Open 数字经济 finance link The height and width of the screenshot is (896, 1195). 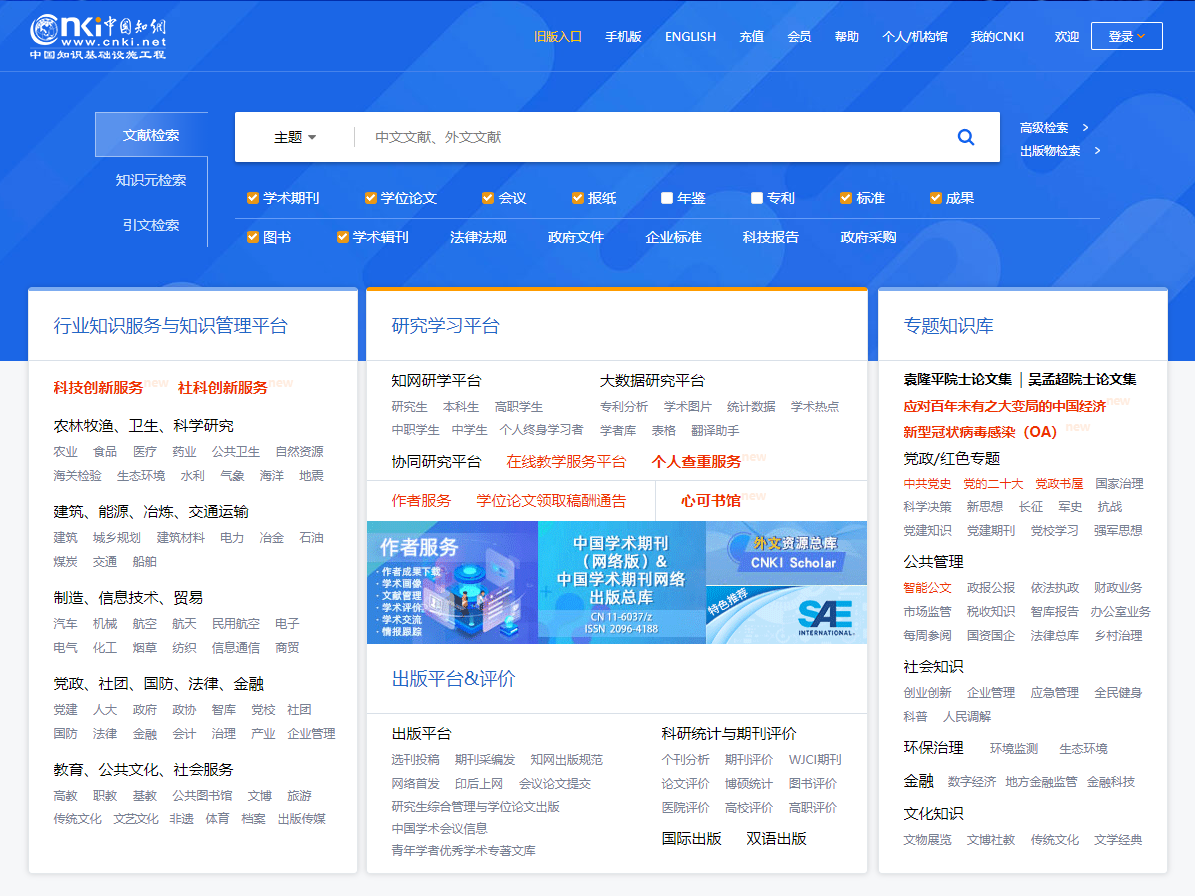click(x=972, y=782)
